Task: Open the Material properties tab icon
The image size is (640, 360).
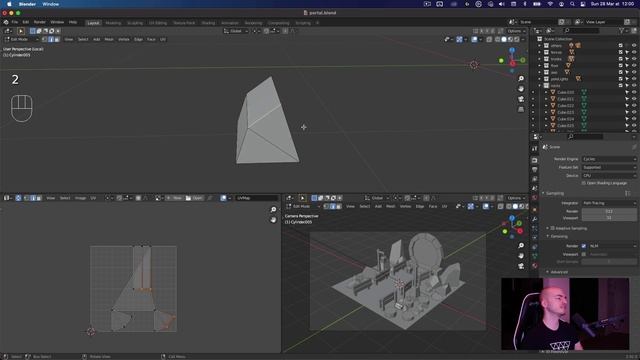Action: 535,266
